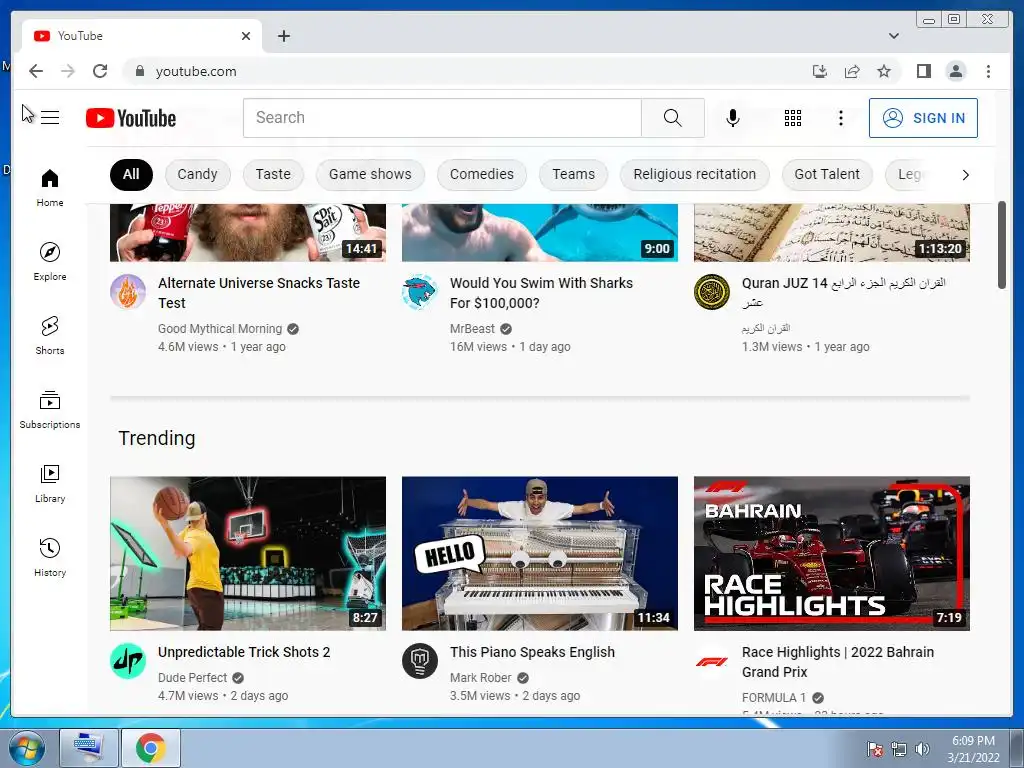
Task: Select the Got Talent chip
Action: pyautogui.click(x=827, y=174)
